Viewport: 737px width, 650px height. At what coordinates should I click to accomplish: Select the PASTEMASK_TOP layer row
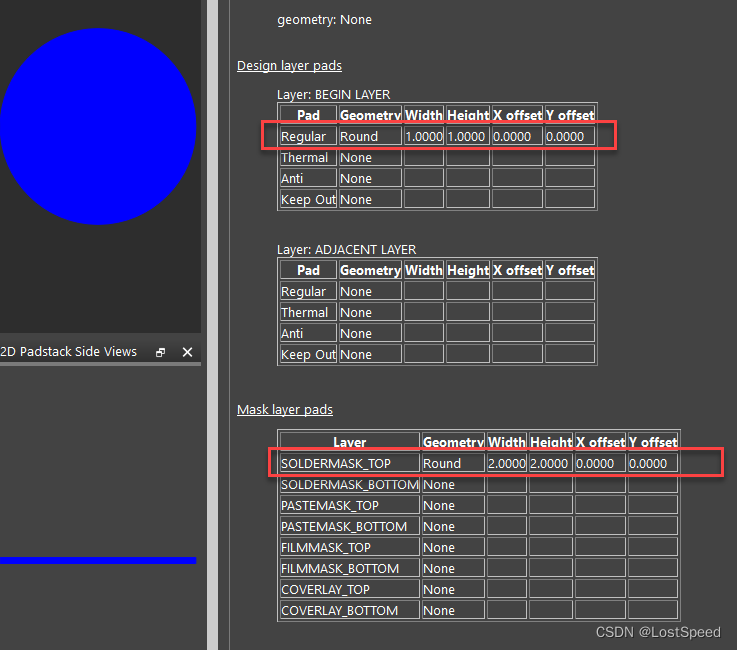(x=330, y=506)
